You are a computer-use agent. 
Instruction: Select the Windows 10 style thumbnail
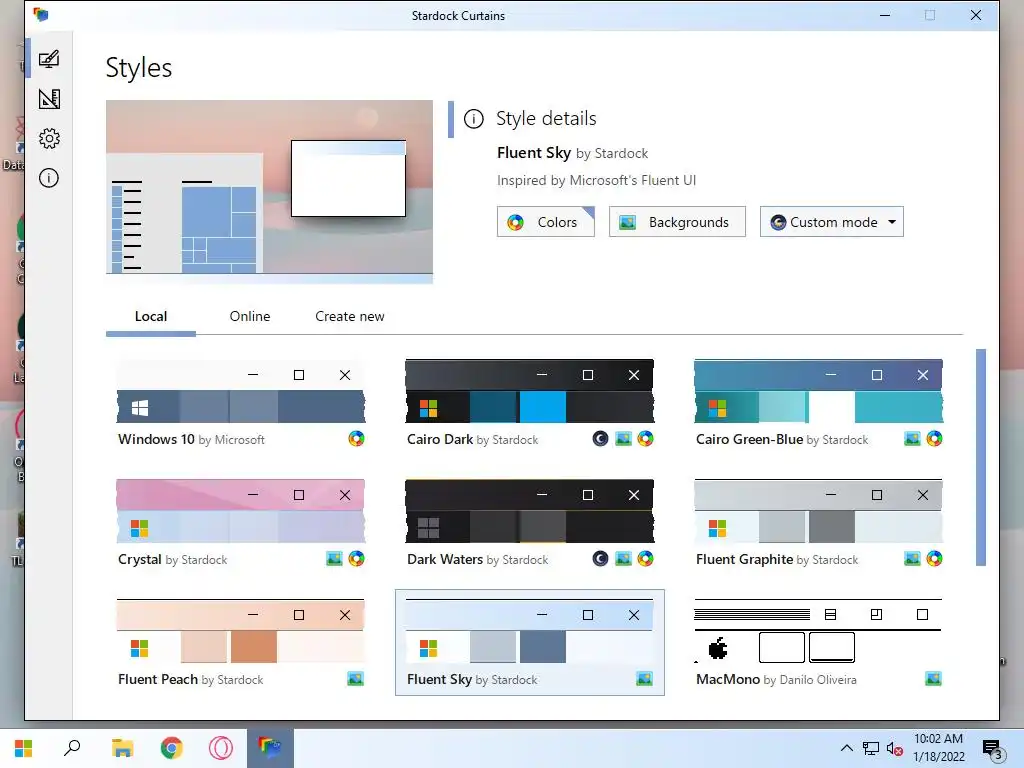point(240,391)
